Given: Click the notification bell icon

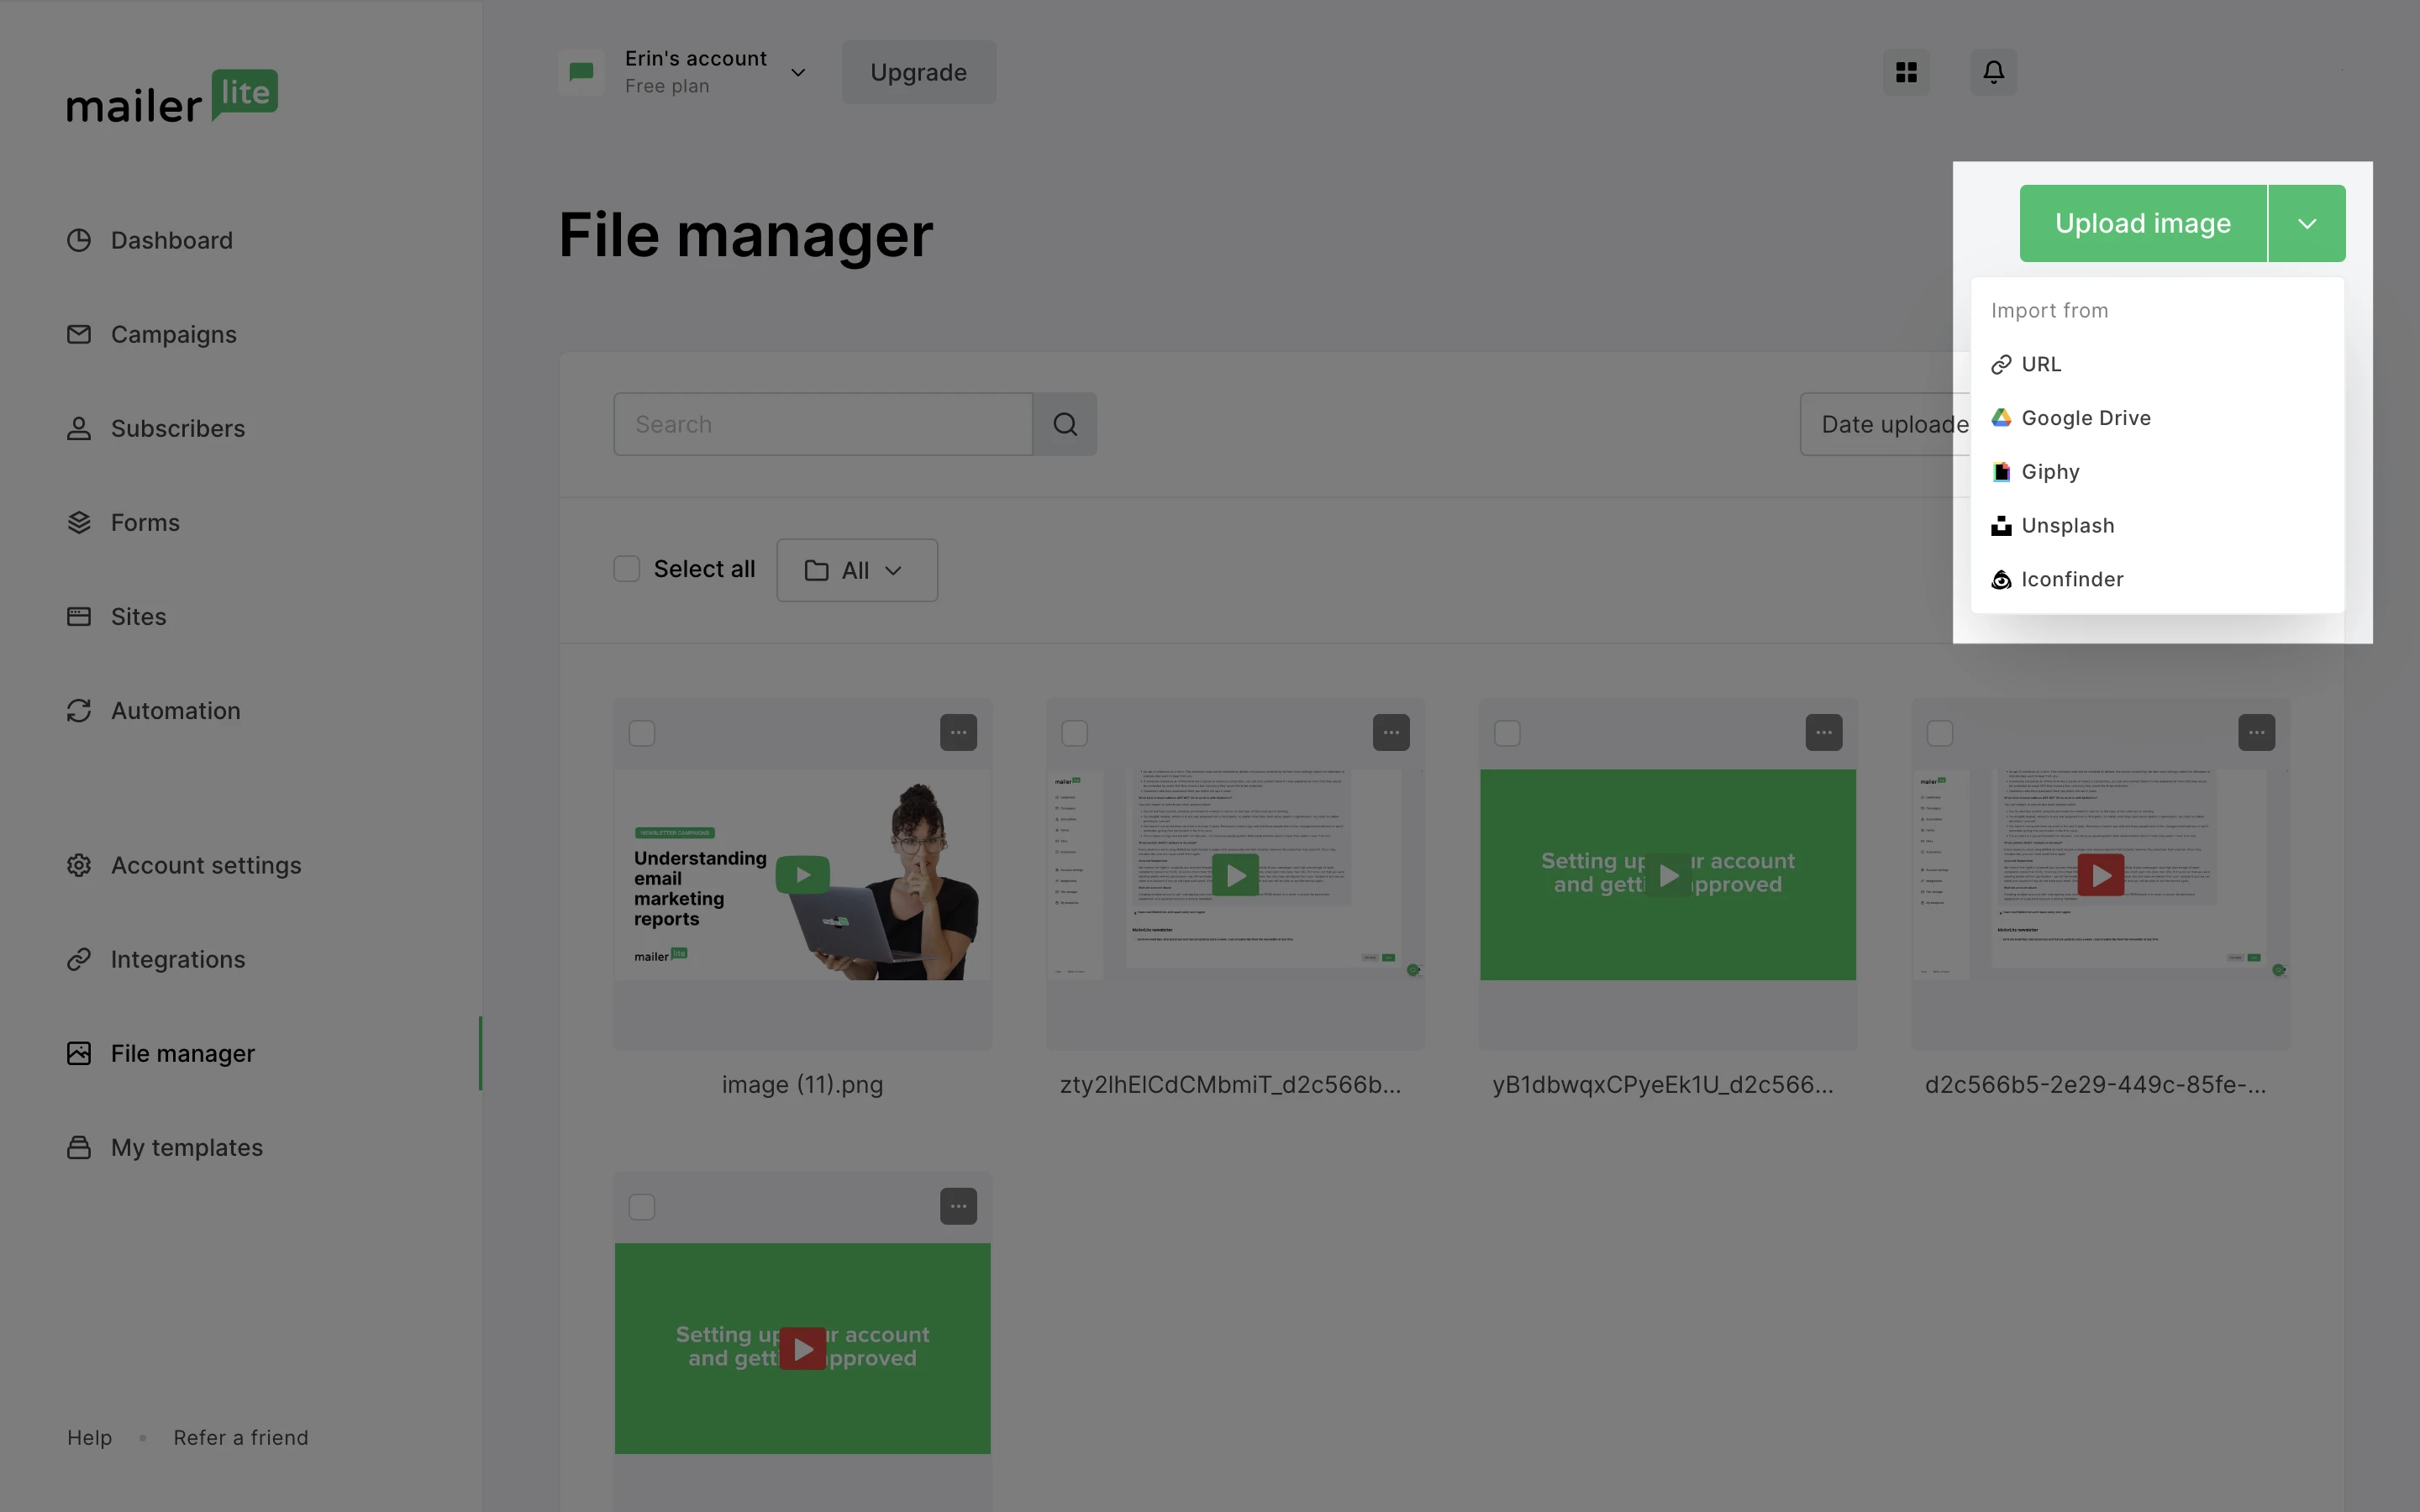Looking at the screenshot, I should pos(1993,71).
